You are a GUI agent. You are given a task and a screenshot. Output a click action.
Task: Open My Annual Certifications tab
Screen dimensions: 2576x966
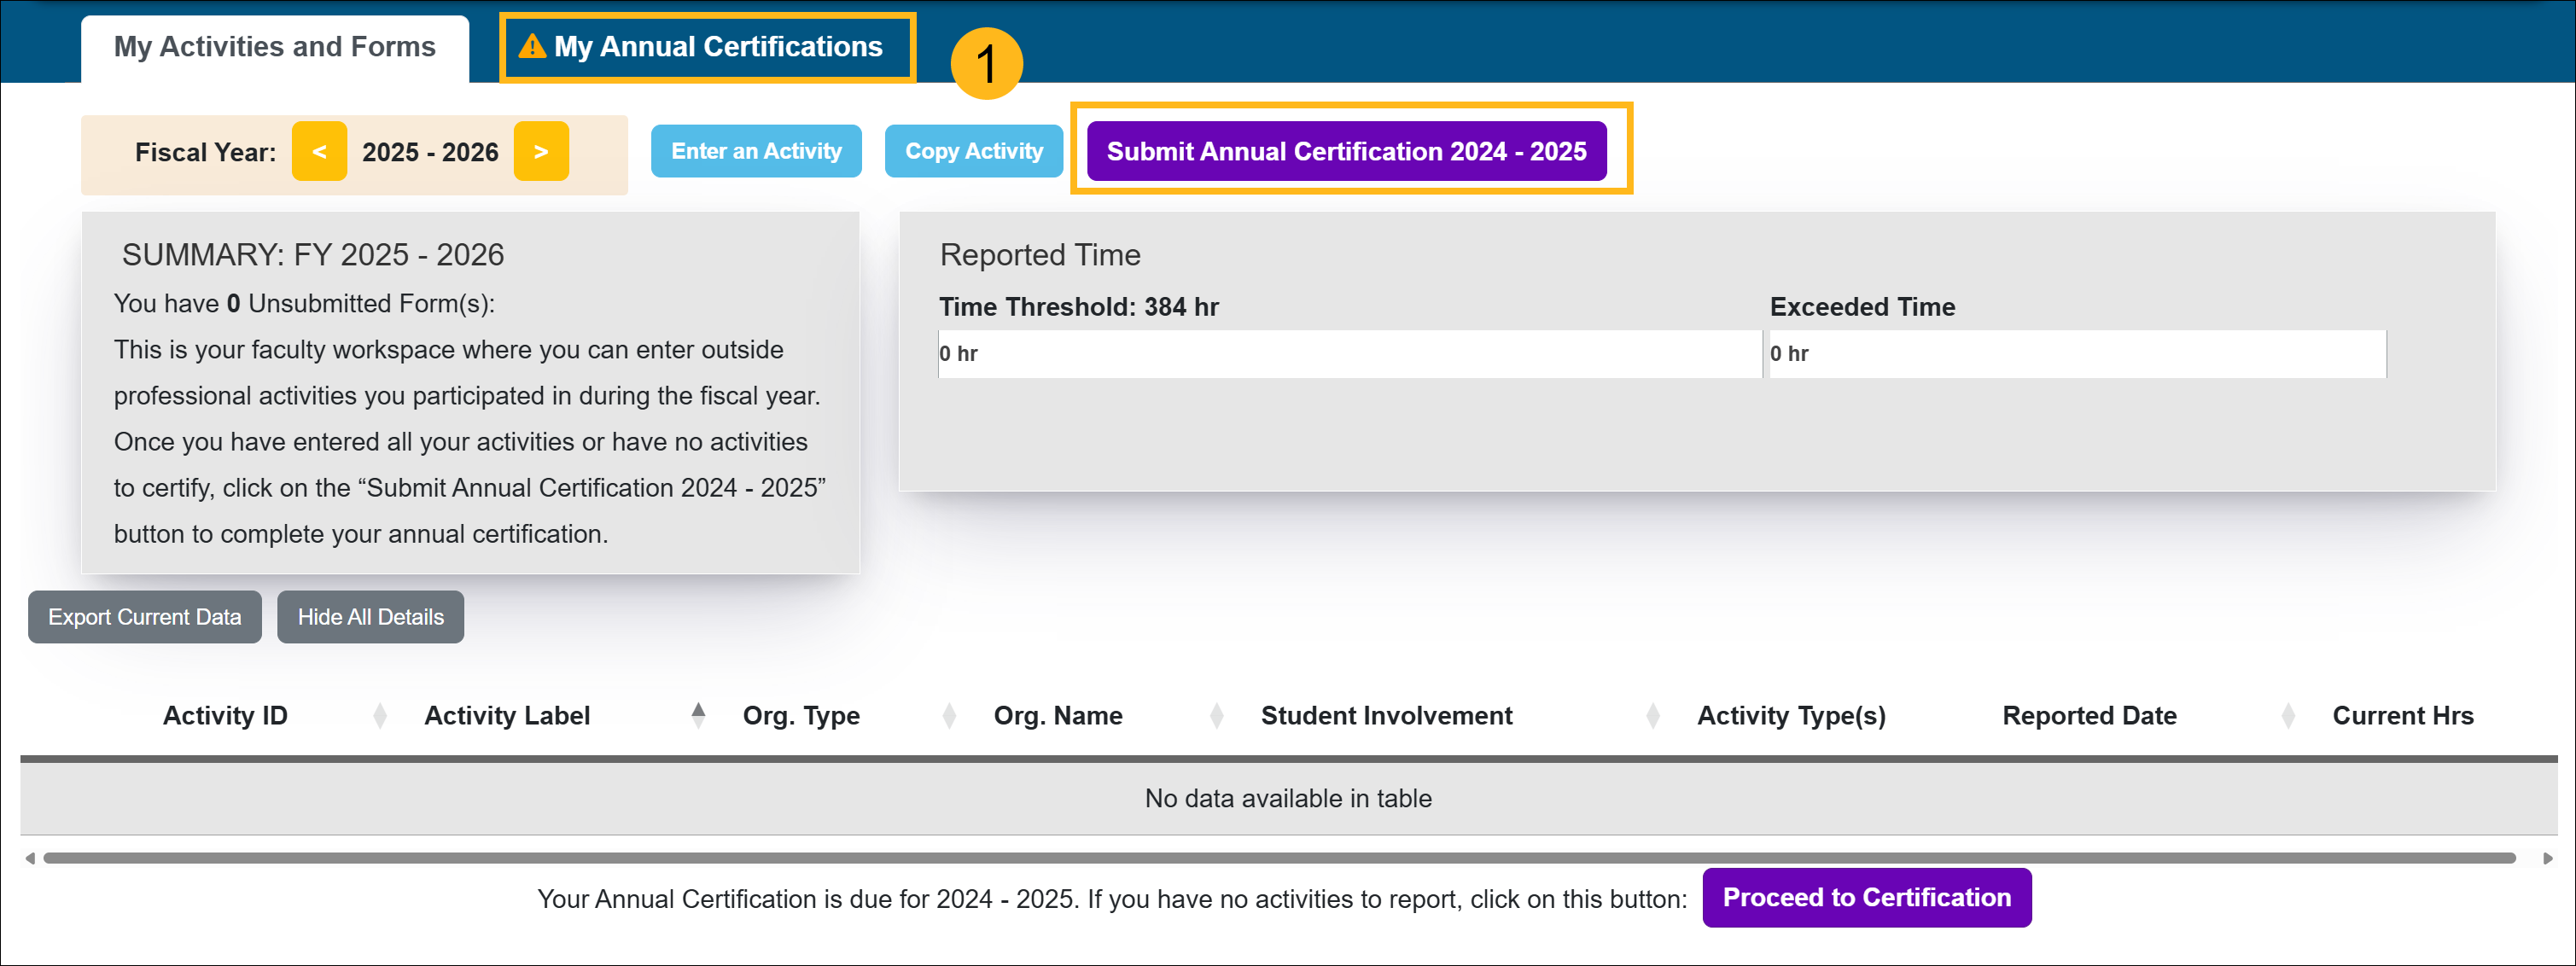[x=718, y=47]
